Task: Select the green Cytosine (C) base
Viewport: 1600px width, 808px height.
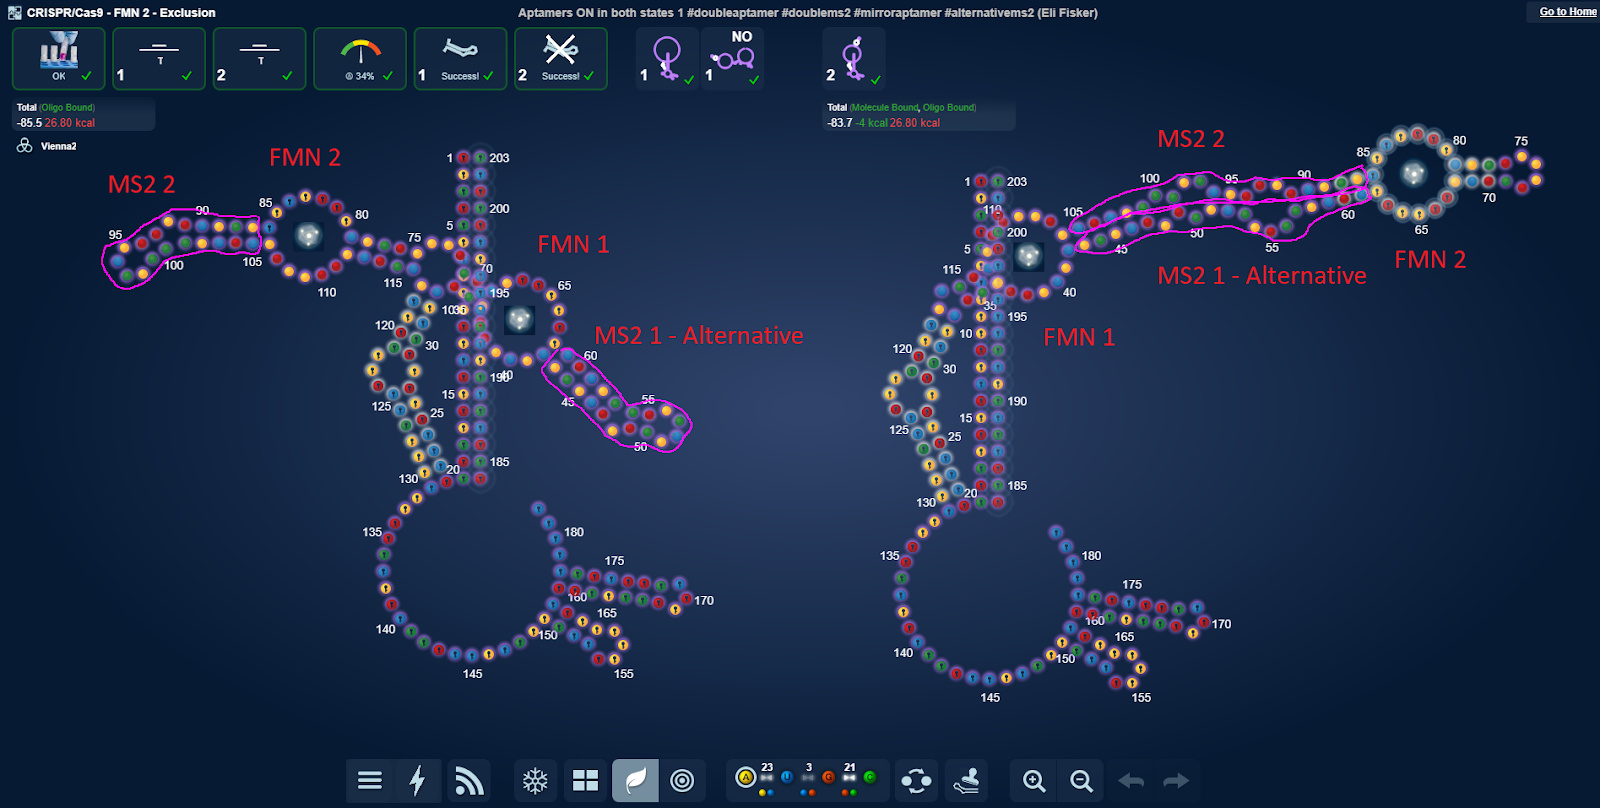Action: tap(870, 777)
